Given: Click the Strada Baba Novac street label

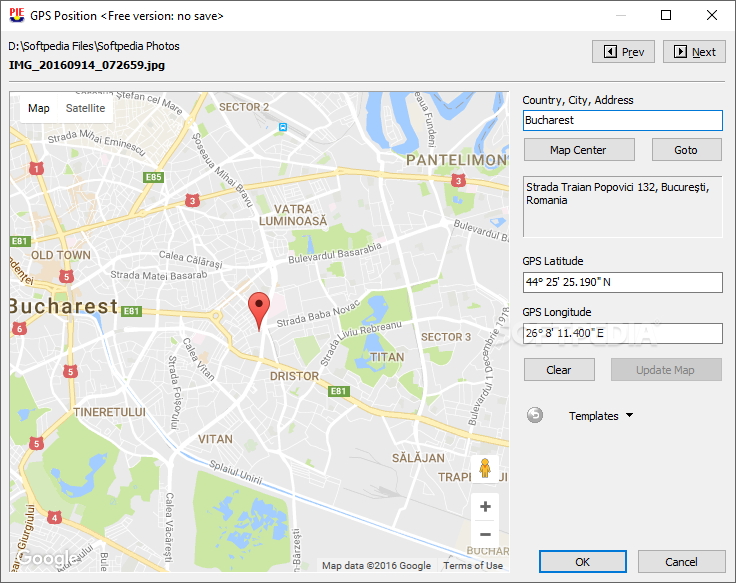Looking at the screenshot, I should (318, 314).
